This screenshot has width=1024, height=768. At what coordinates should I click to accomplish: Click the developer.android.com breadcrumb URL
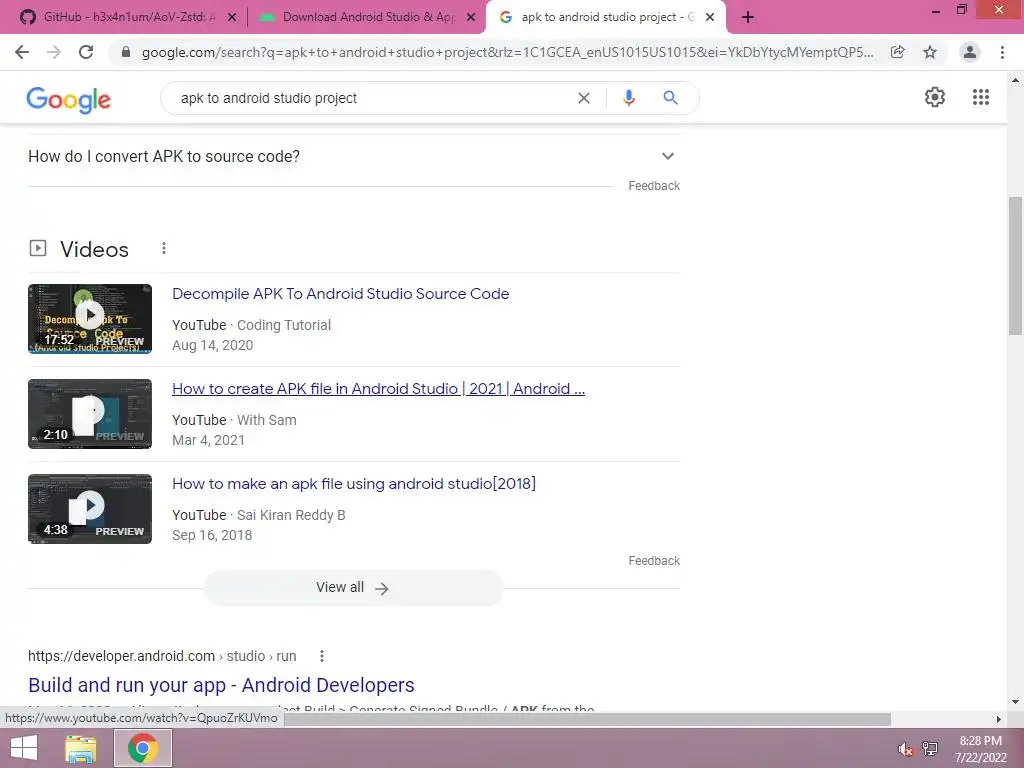162,656
